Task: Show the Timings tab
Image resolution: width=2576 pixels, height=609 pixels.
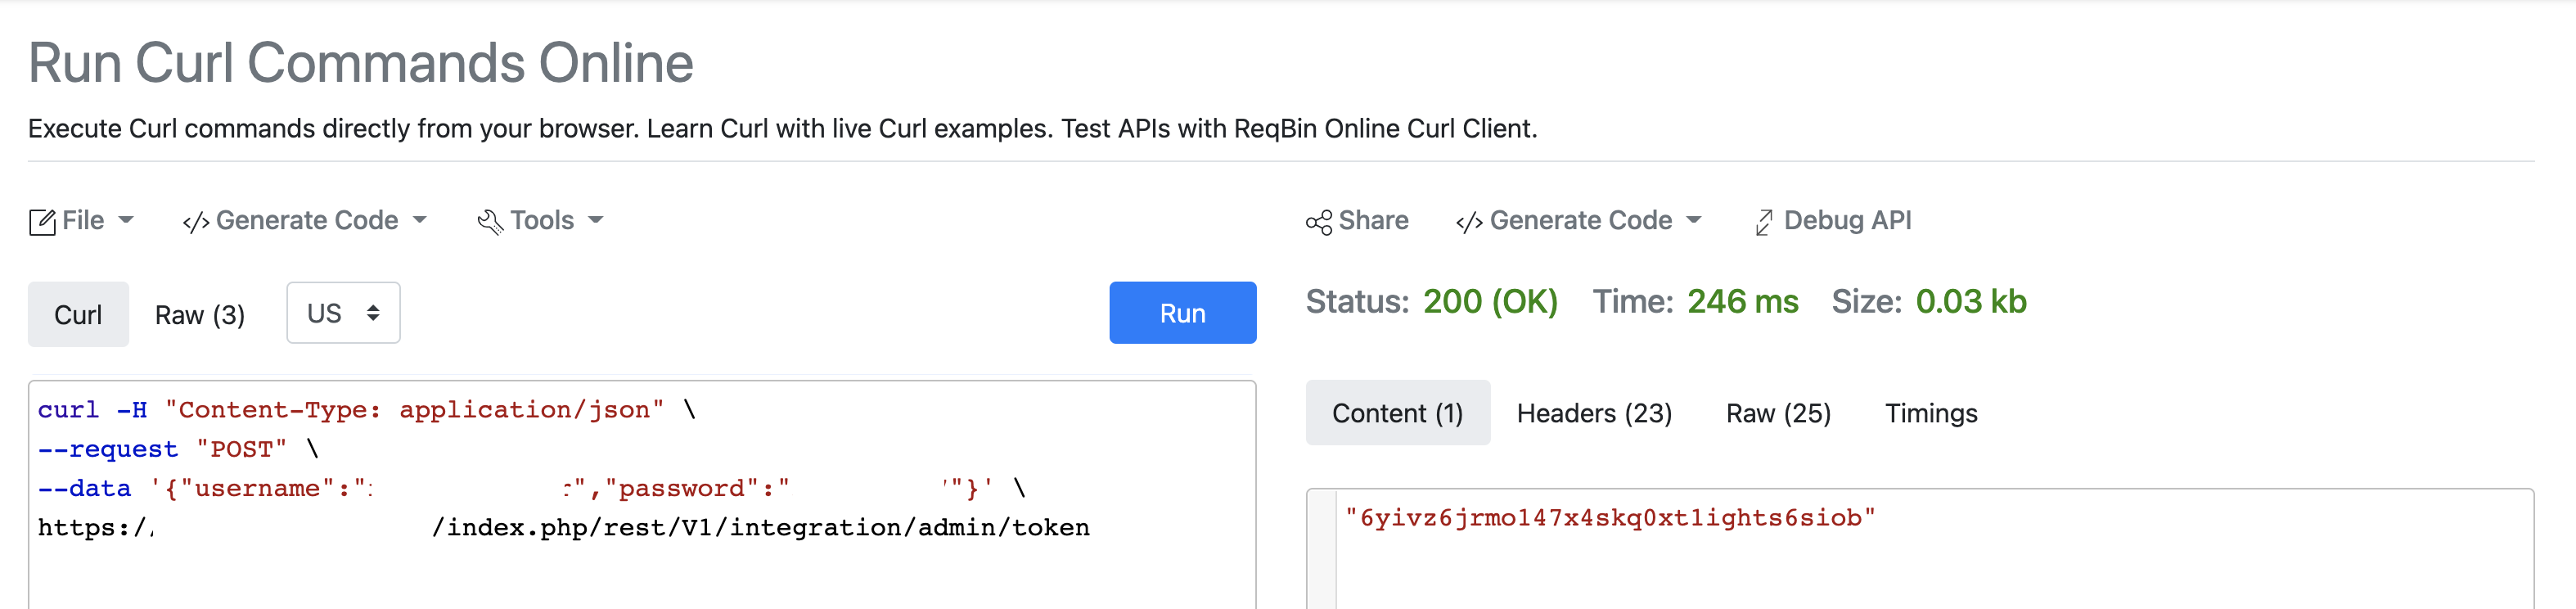Action: point(1931,413)
